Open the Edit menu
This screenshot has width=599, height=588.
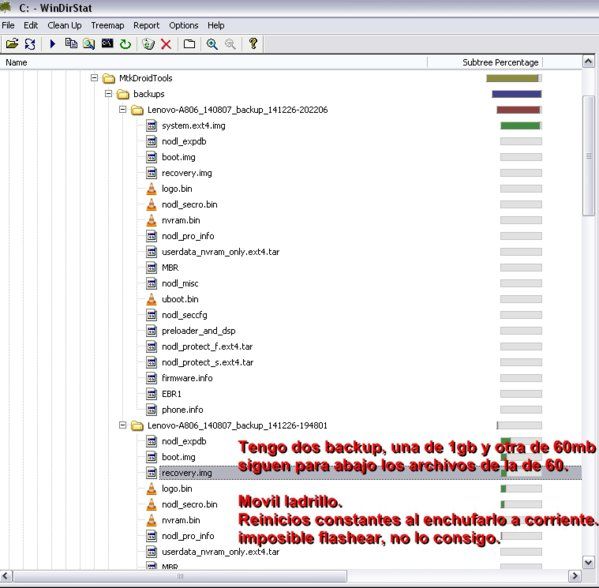pyautogui.click(x=31, y=26)
